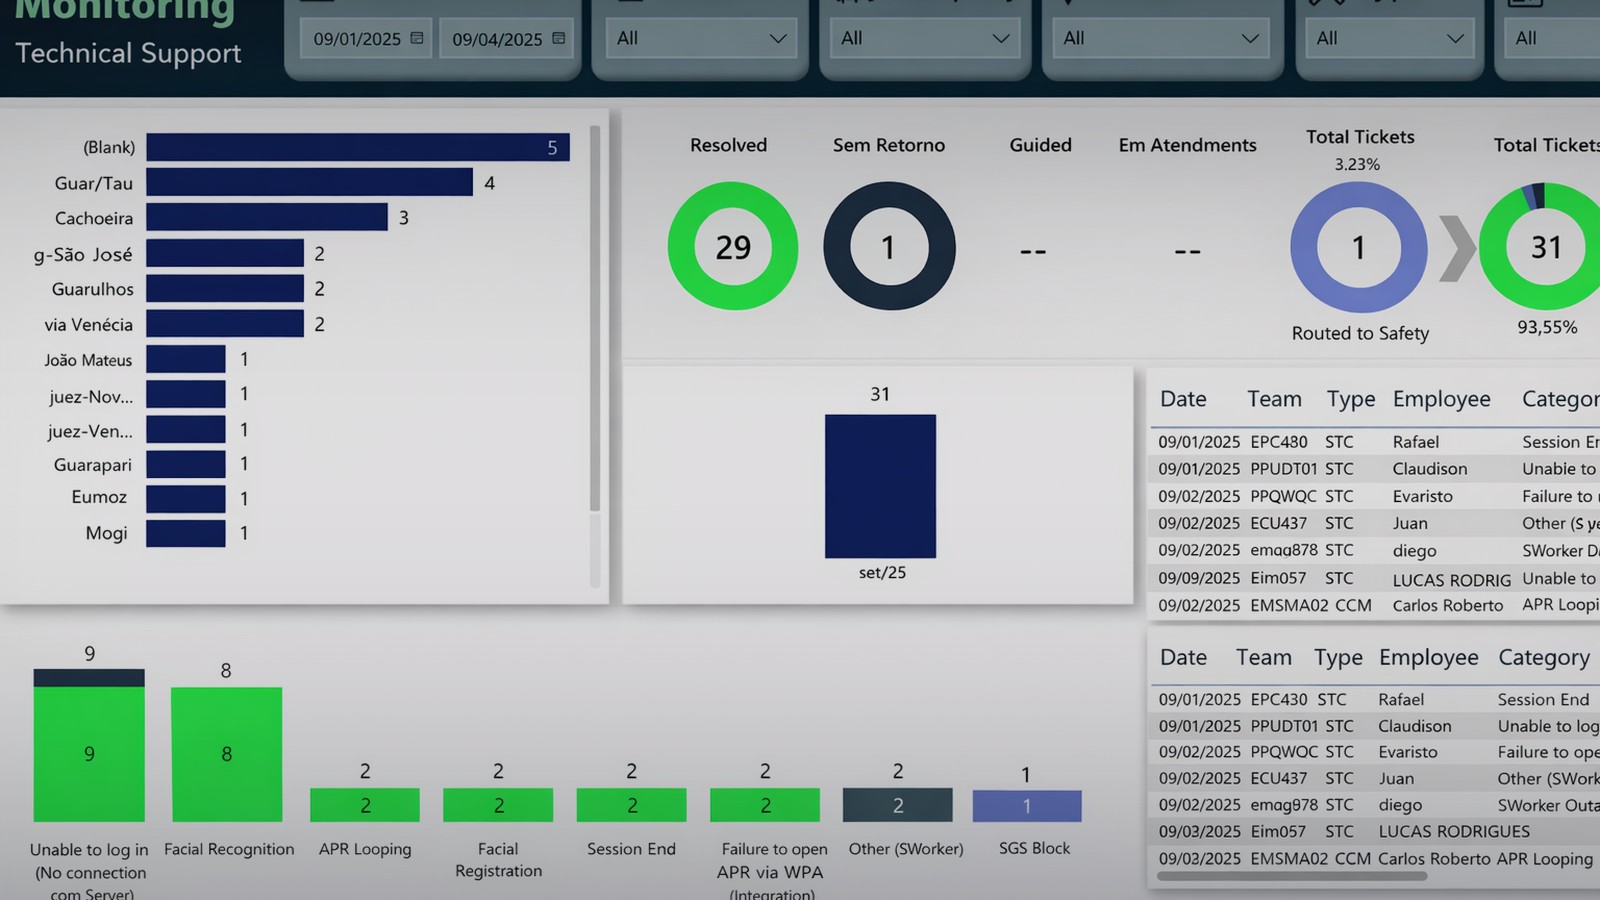The image size is (1600, 900).
Task: Open calendar picker beside 09/04/2025 end date
Action: point(559,39)
